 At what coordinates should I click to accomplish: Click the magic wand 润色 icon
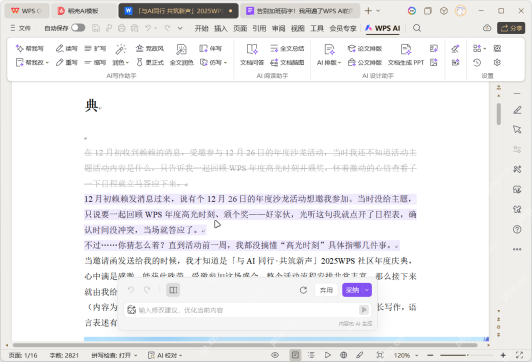point(120,49)
